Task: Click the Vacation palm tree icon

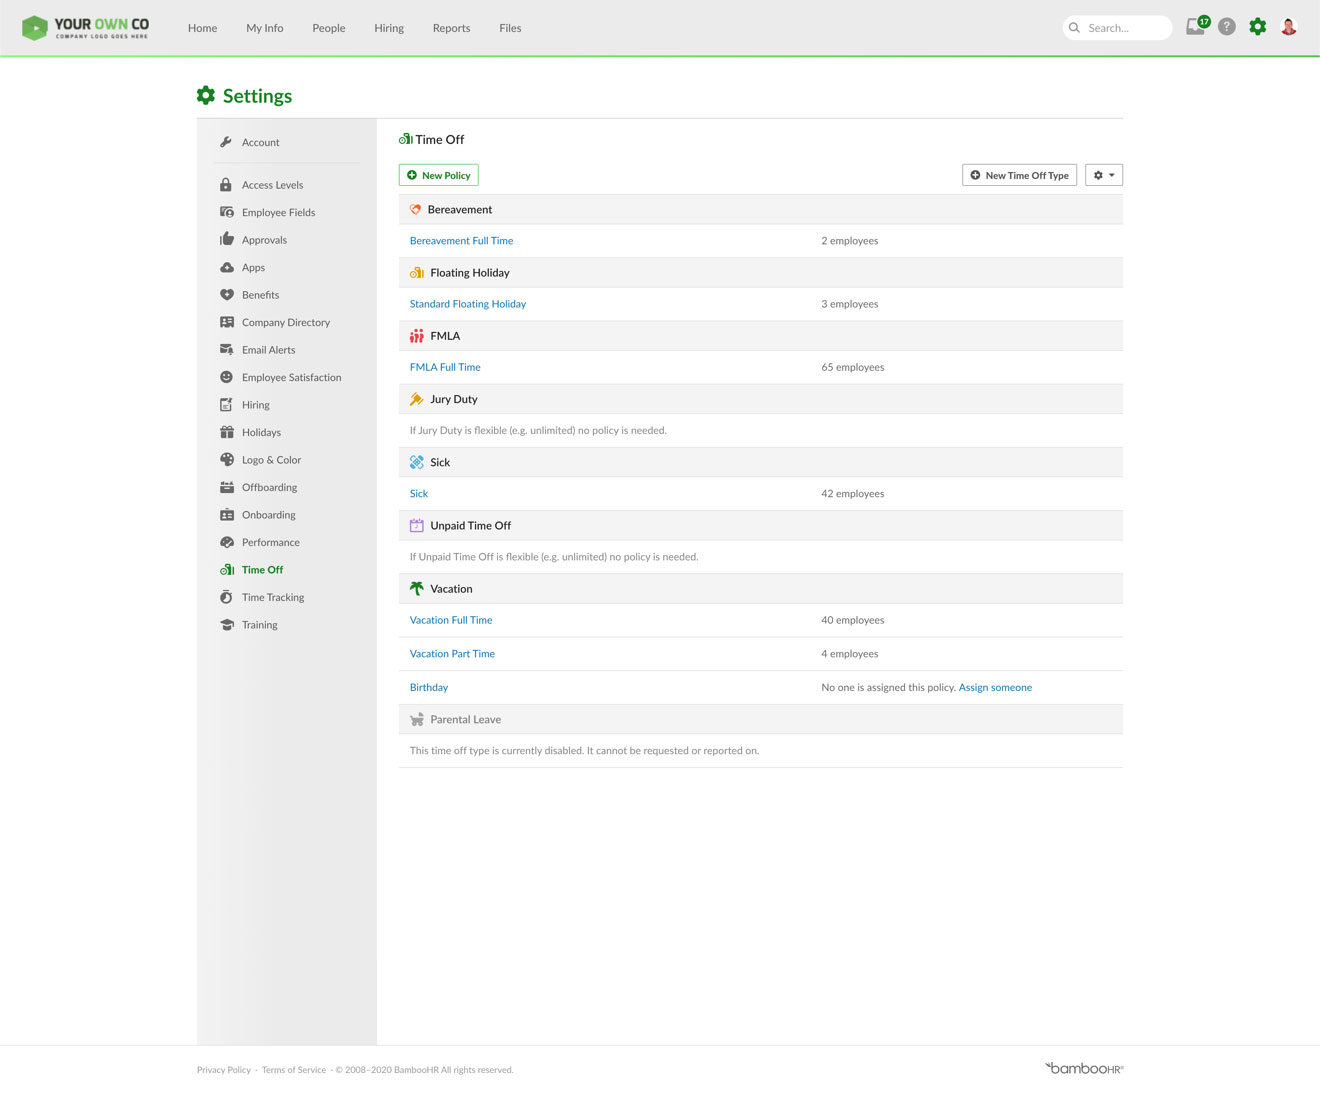Action: pos(417,589)
